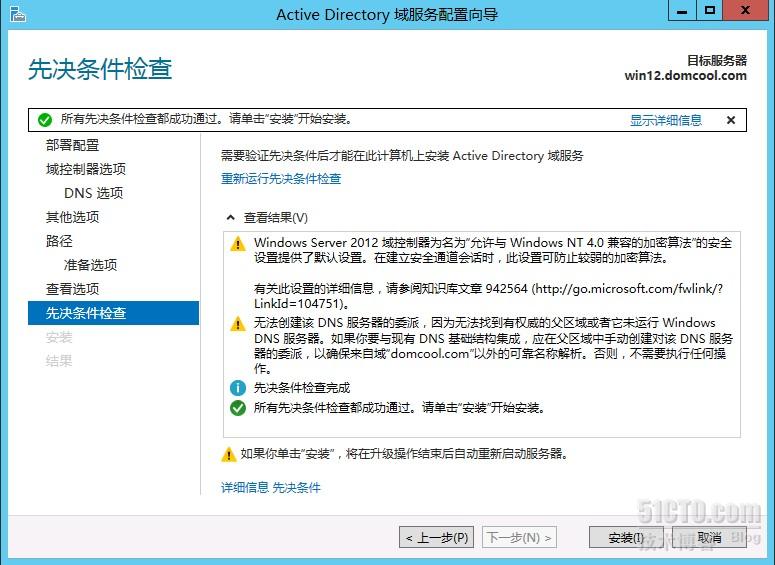Click warning icon beside Windows NT 4.0 message
Image resolution: width=775 pixels, height=565 pixels.
point(238,244)
